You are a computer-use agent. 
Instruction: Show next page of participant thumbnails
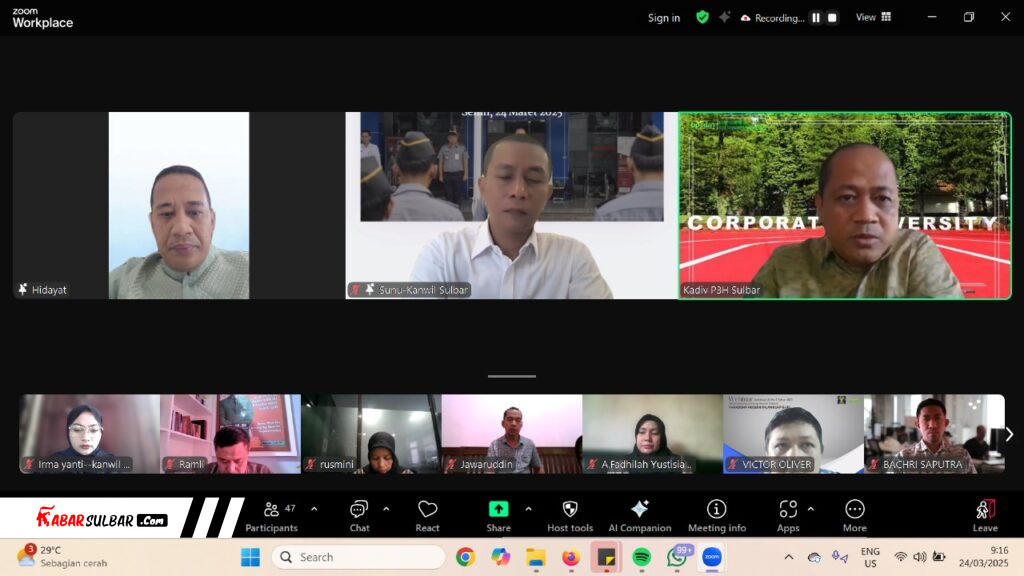point(1008,434)
